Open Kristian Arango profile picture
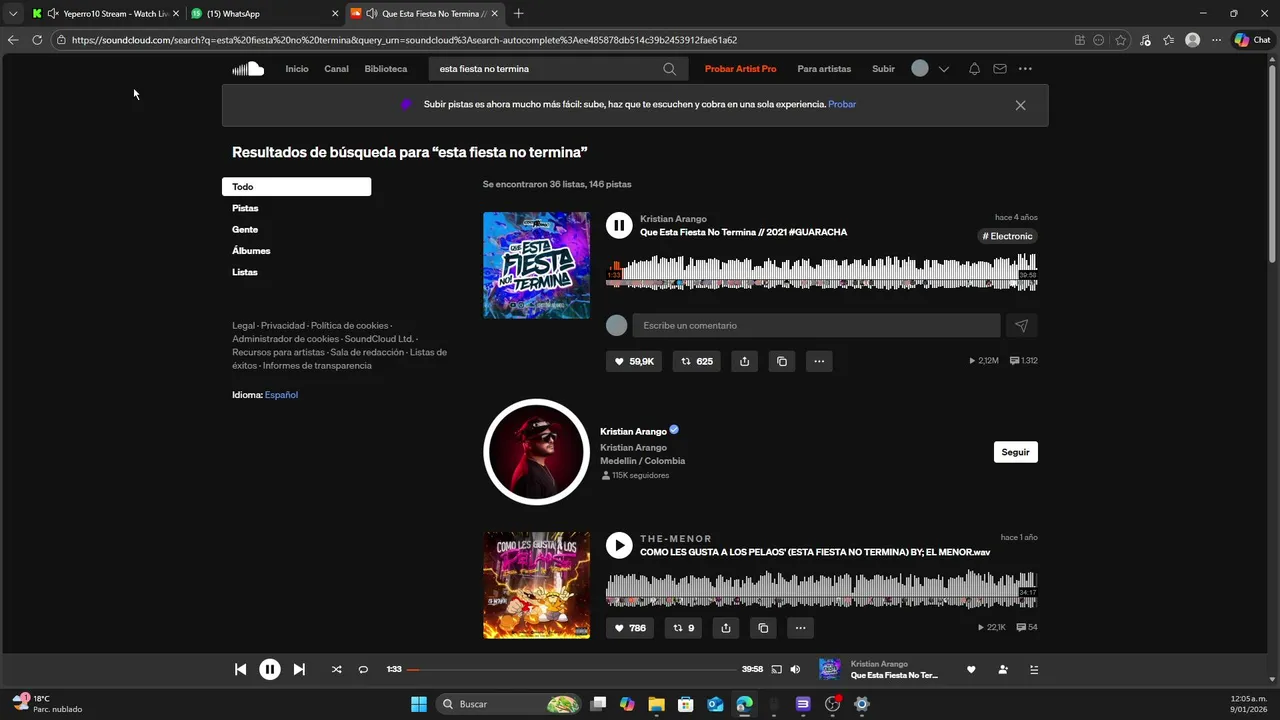Screen dimensions: 1280x720 coord(536,452)
